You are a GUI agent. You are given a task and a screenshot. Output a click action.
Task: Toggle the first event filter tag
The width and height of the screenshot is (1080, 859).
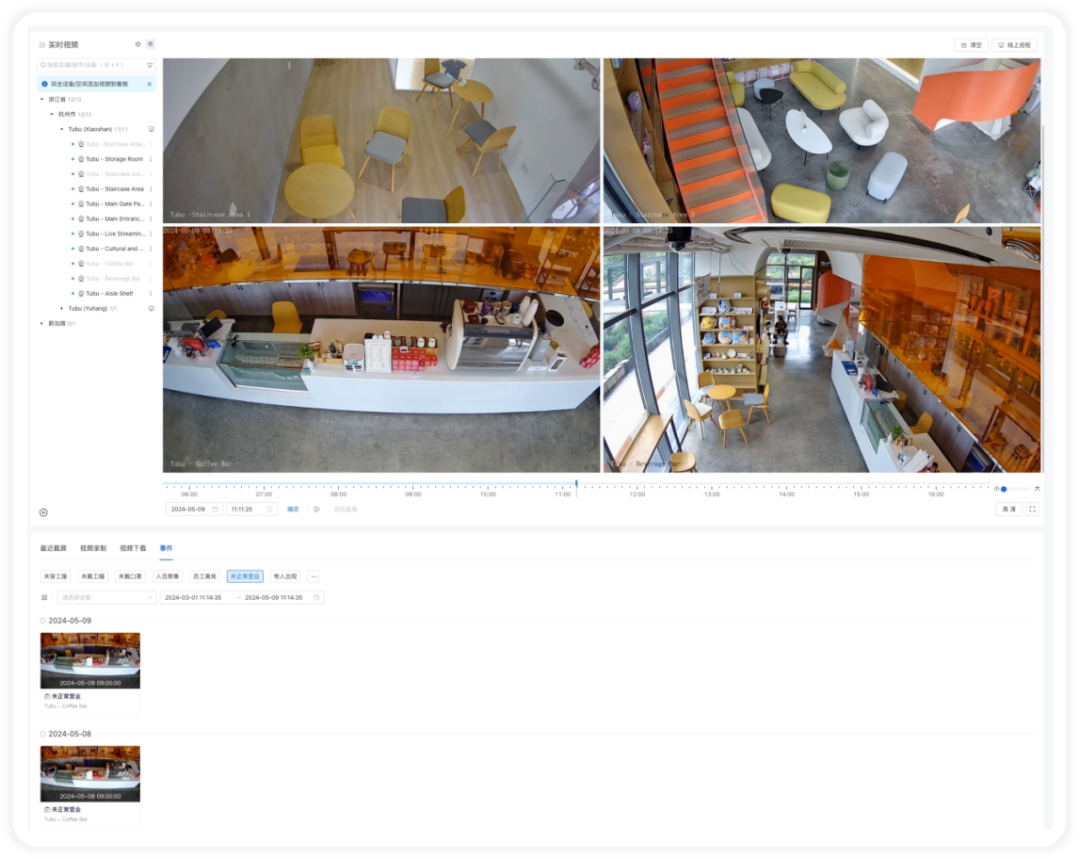(x=55, y=576)
